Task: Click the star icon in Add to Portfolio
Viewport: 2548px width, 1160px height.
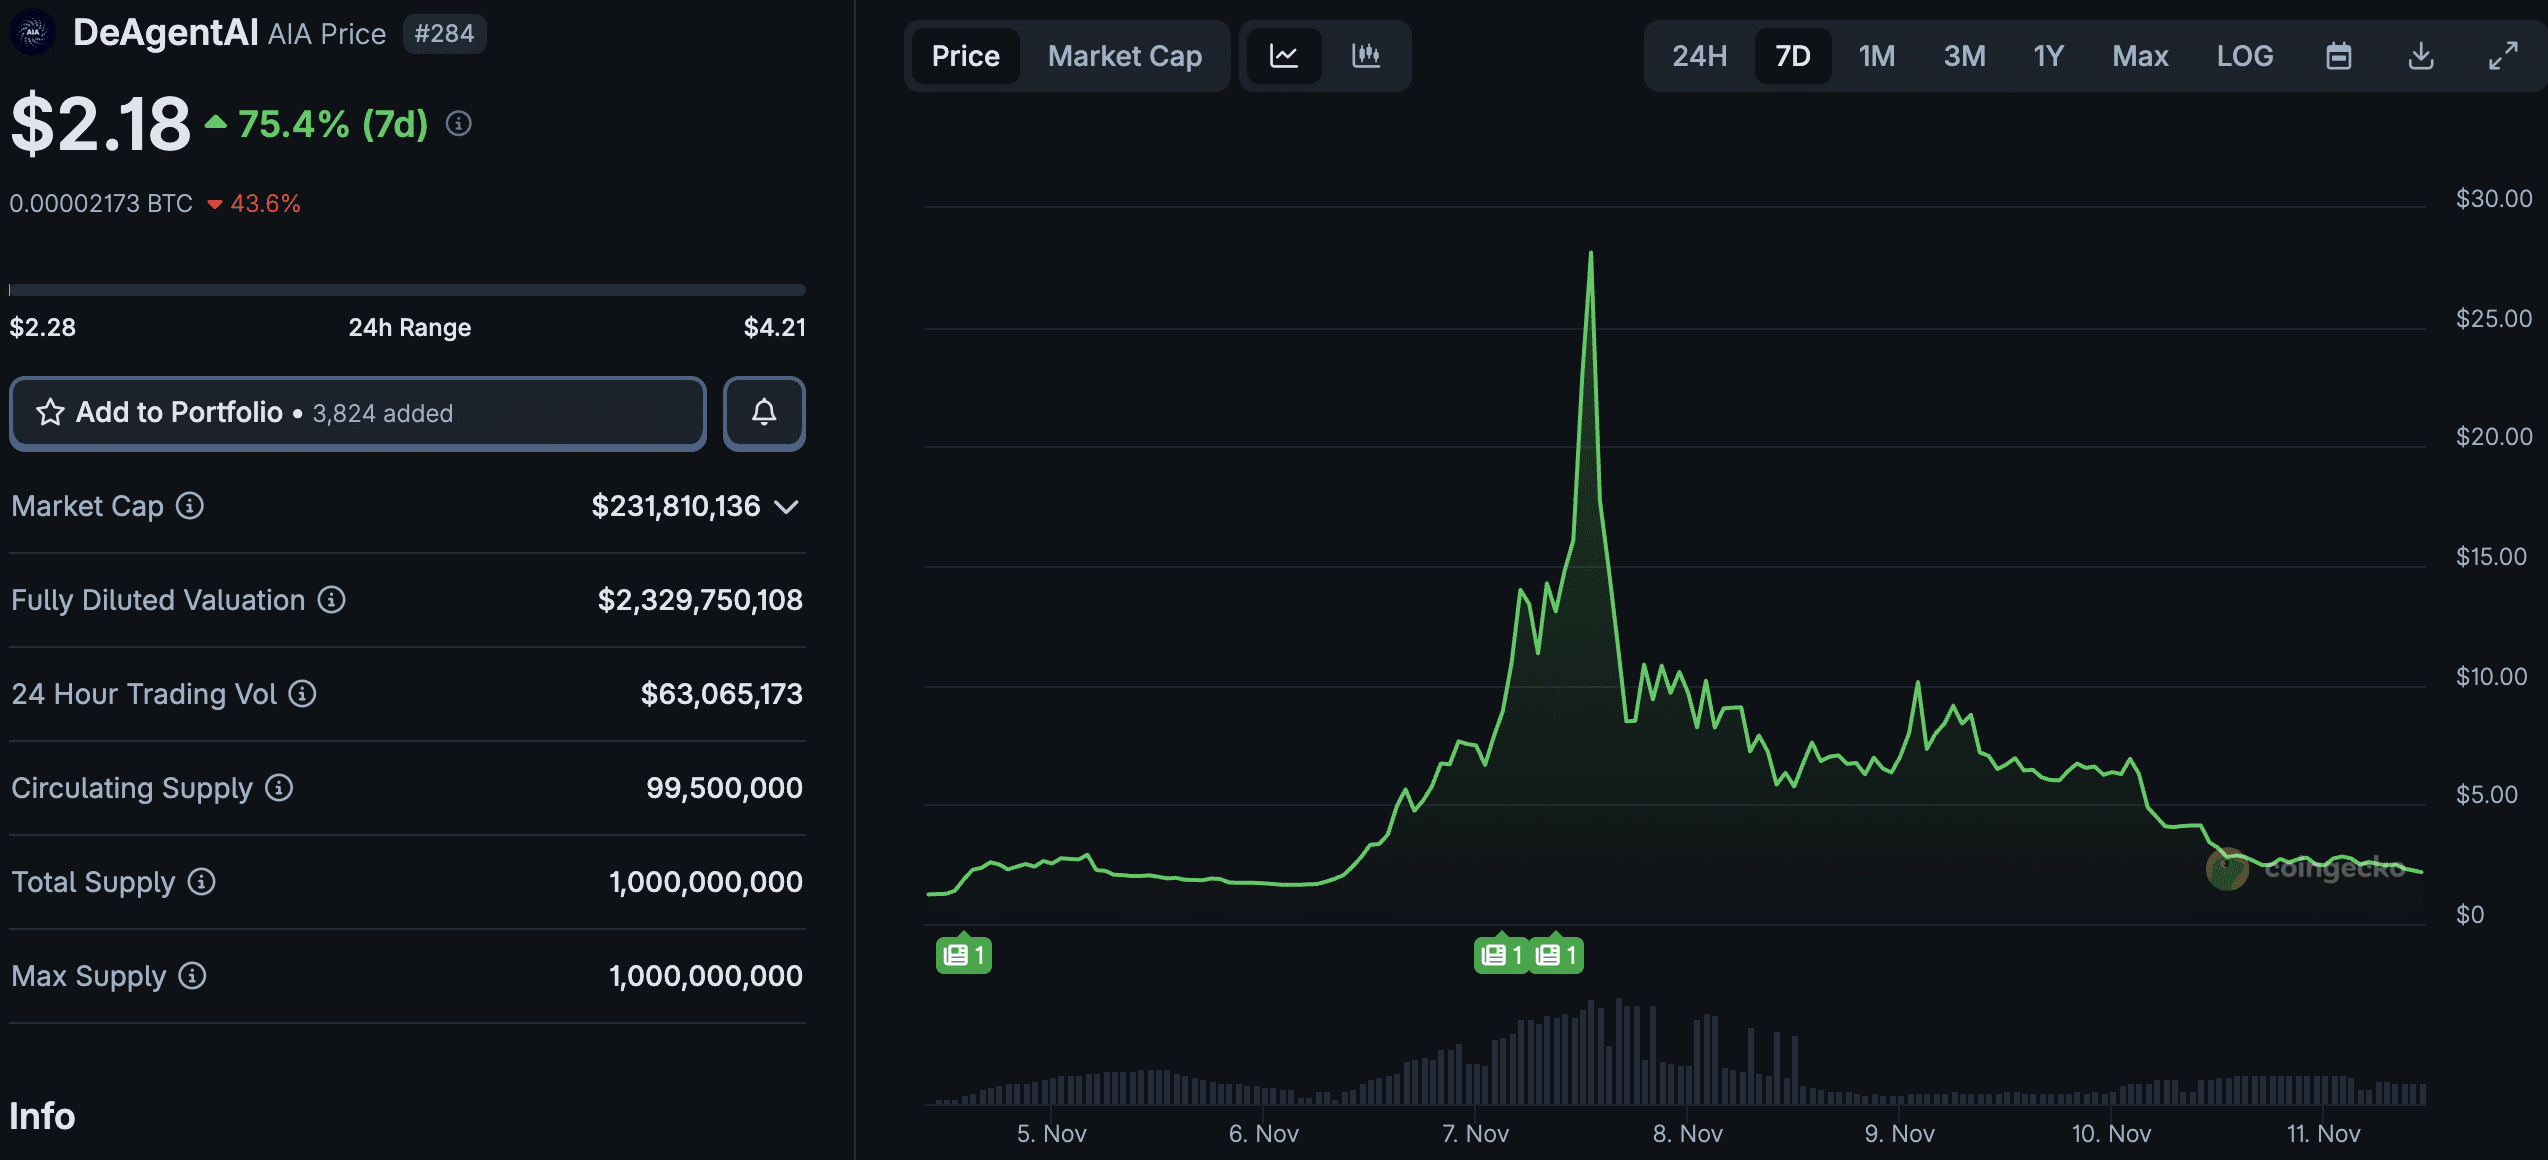Action: 48,412
